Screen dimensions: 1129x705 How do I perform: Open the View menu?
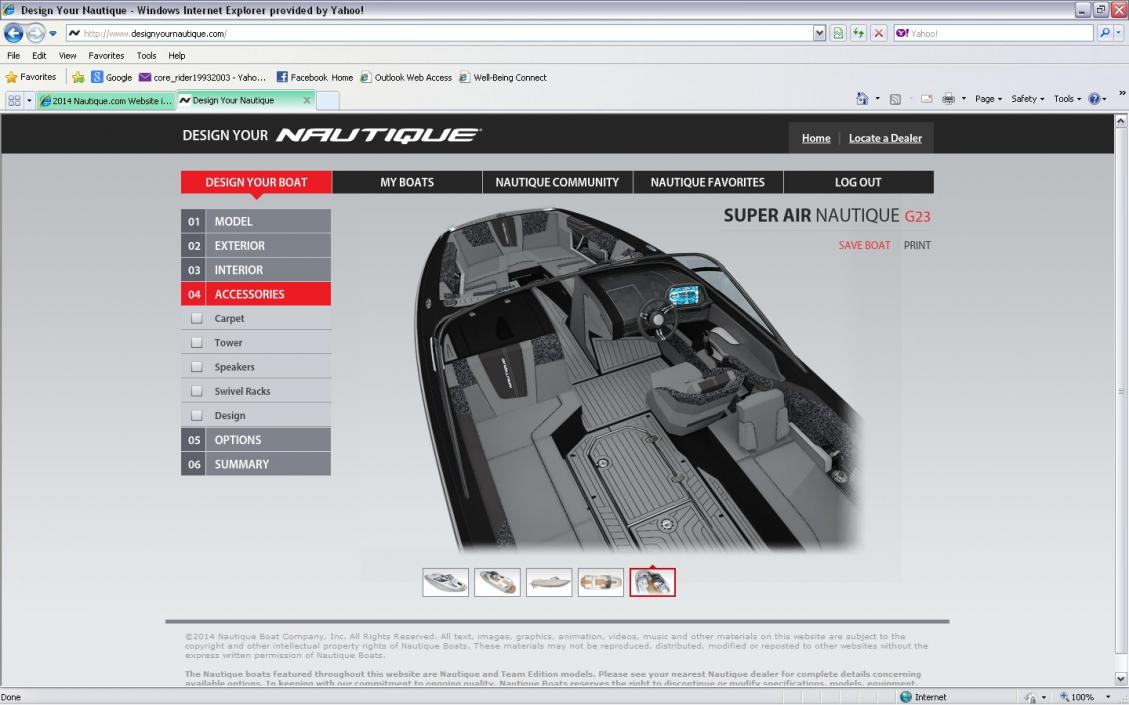click(68, 55)
